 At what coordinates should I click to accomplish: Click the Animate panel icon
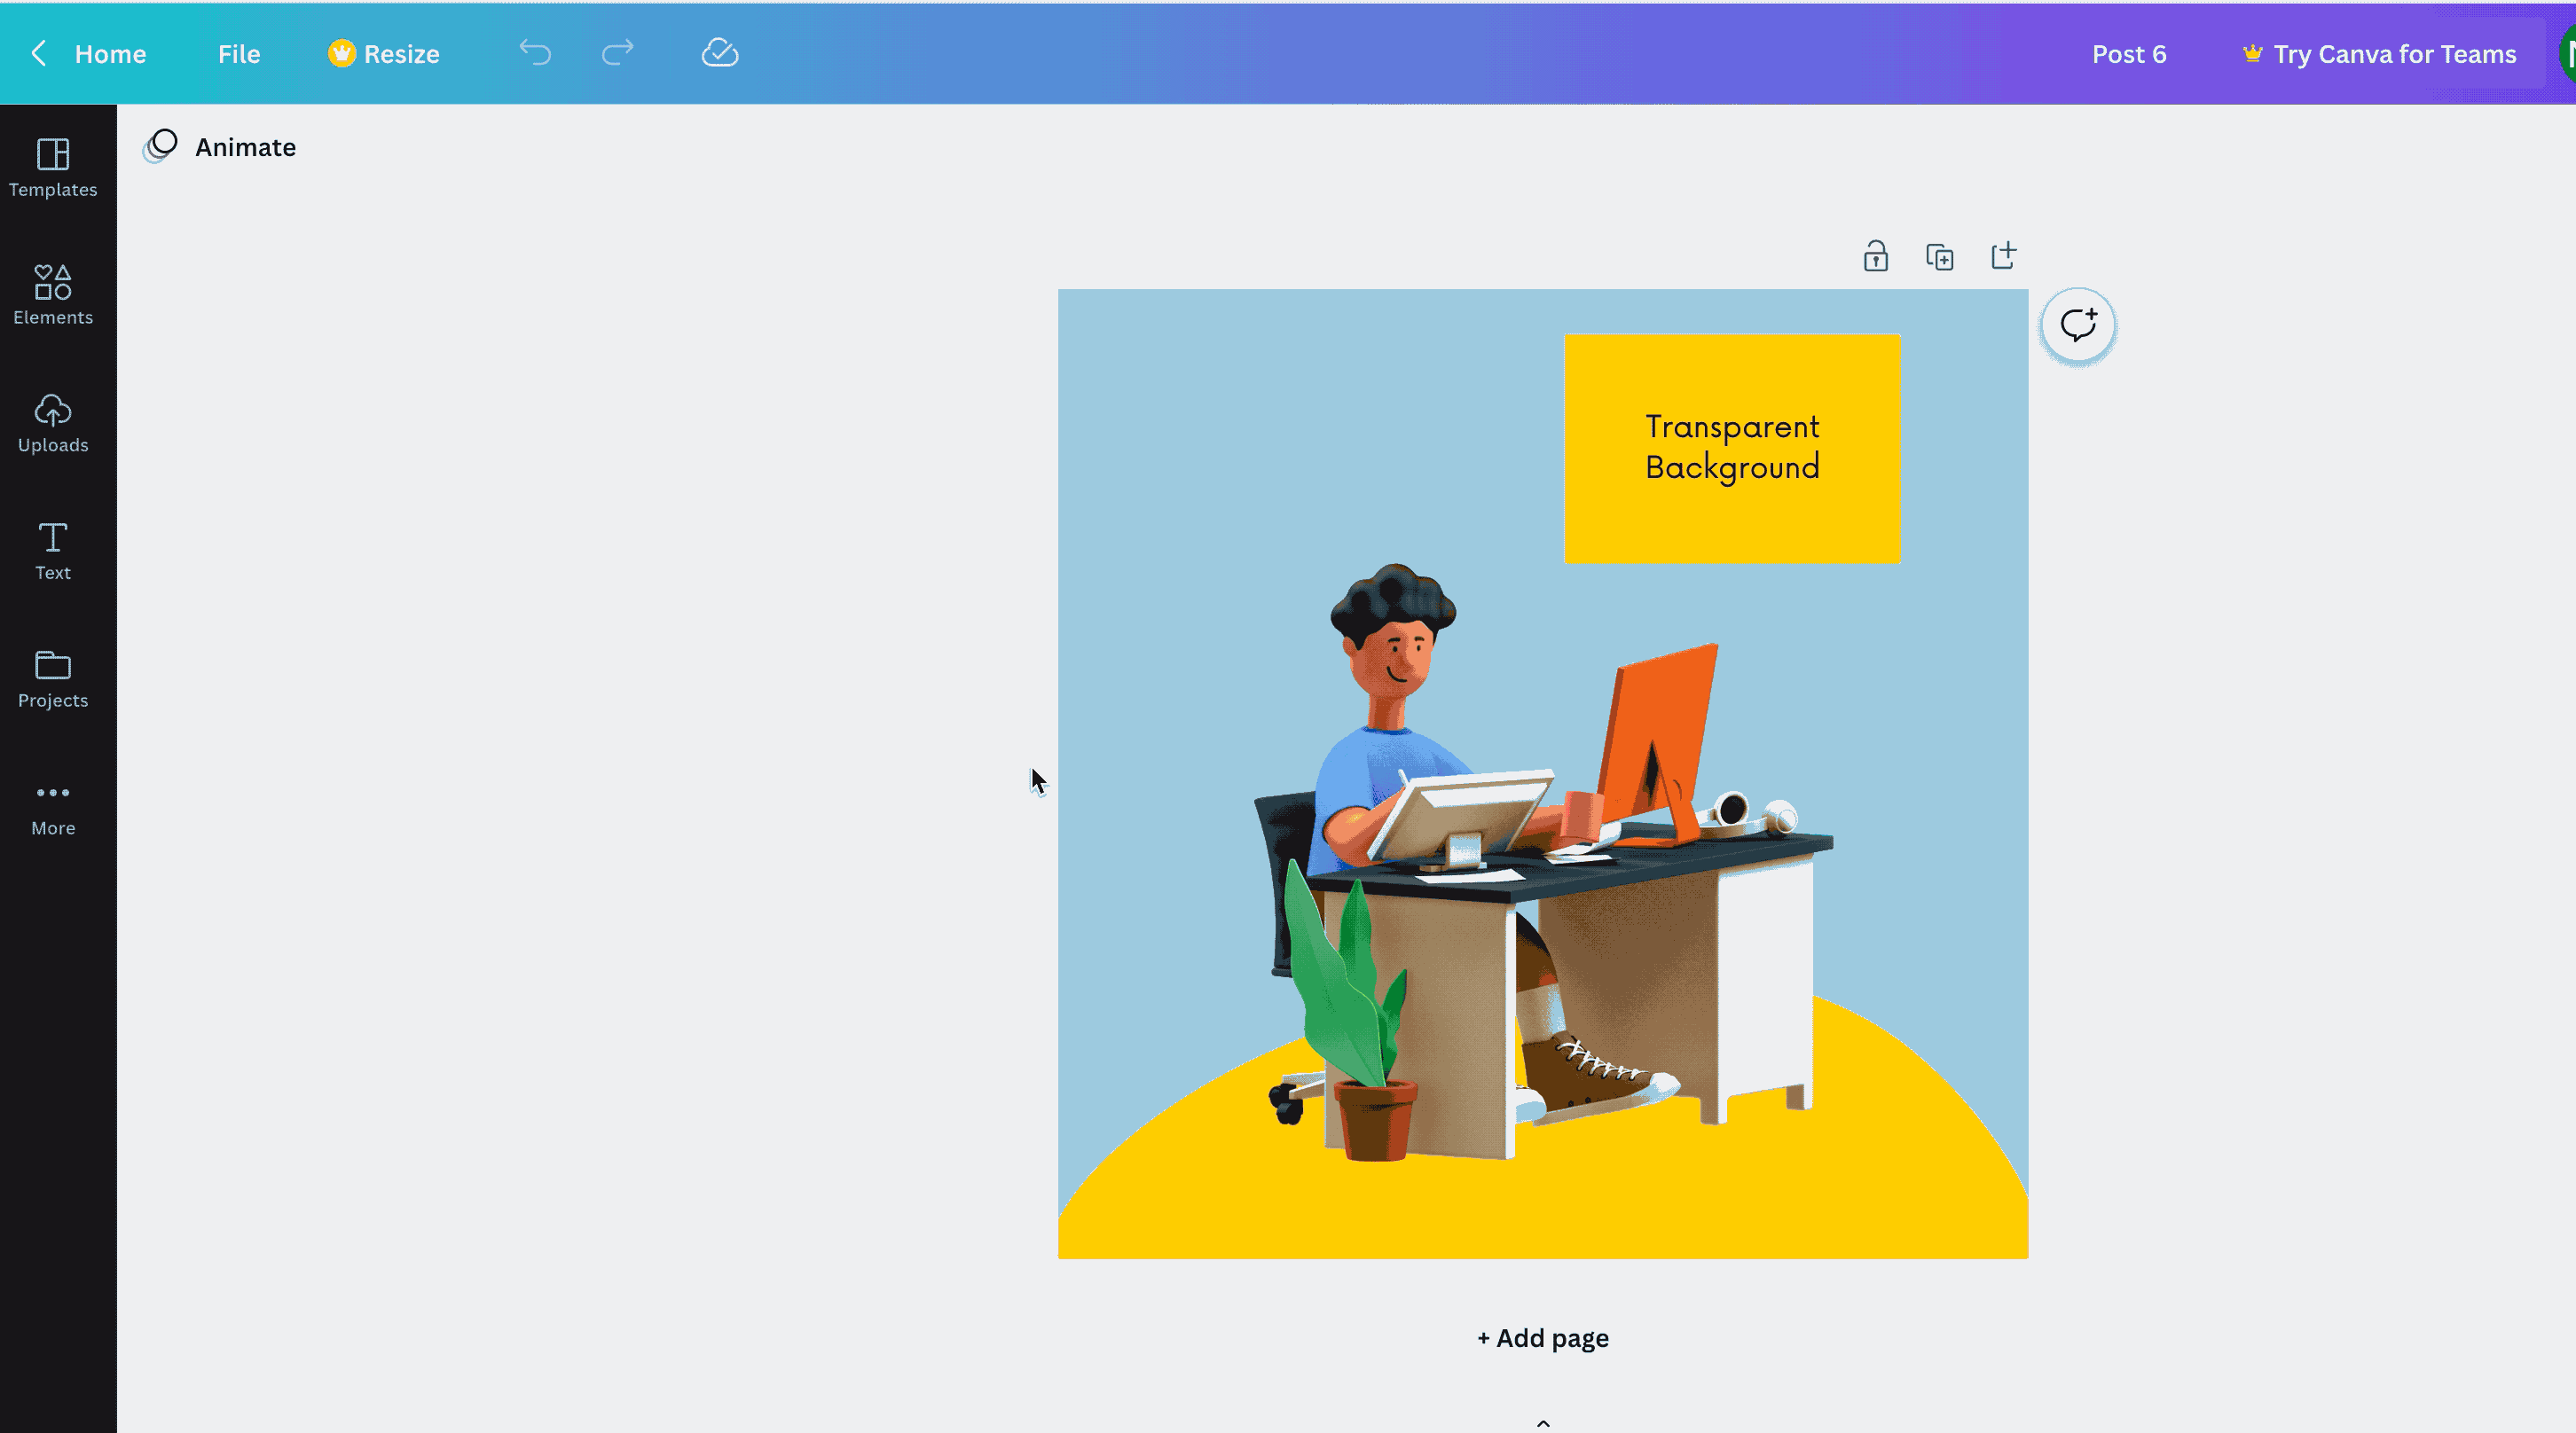[x=164, y=145]
